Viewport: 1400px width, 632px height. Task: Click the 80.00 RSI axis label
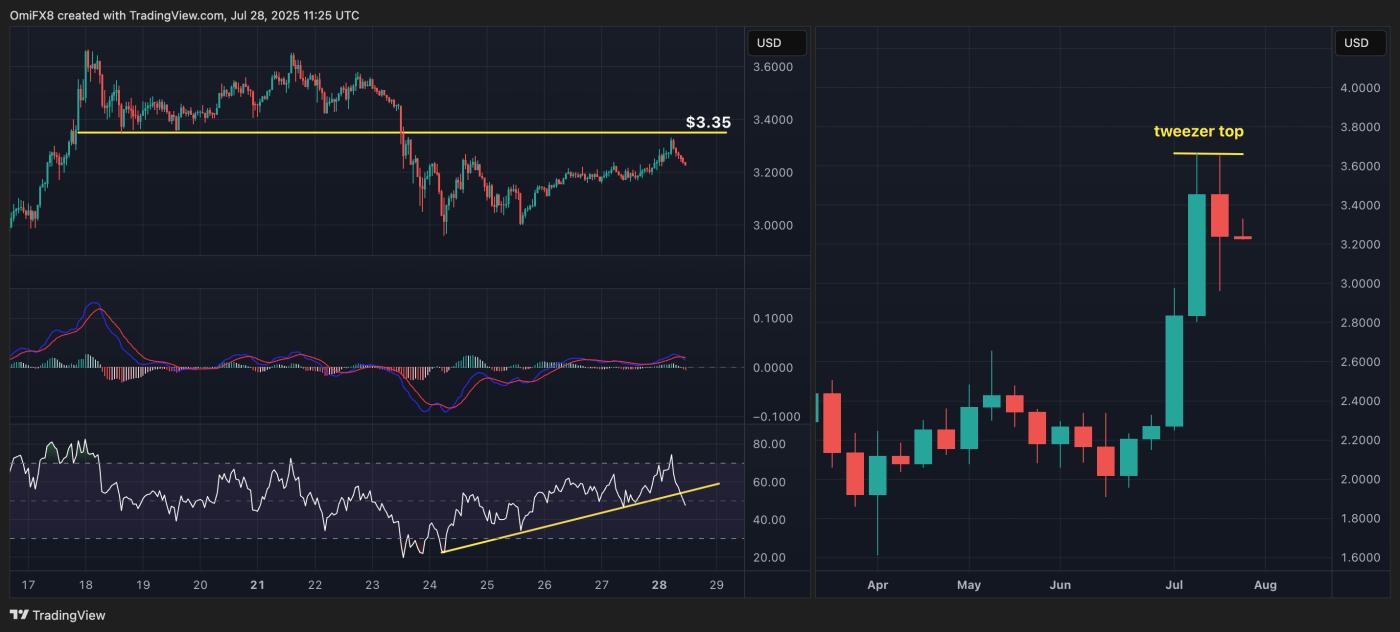tap(769, 444)
